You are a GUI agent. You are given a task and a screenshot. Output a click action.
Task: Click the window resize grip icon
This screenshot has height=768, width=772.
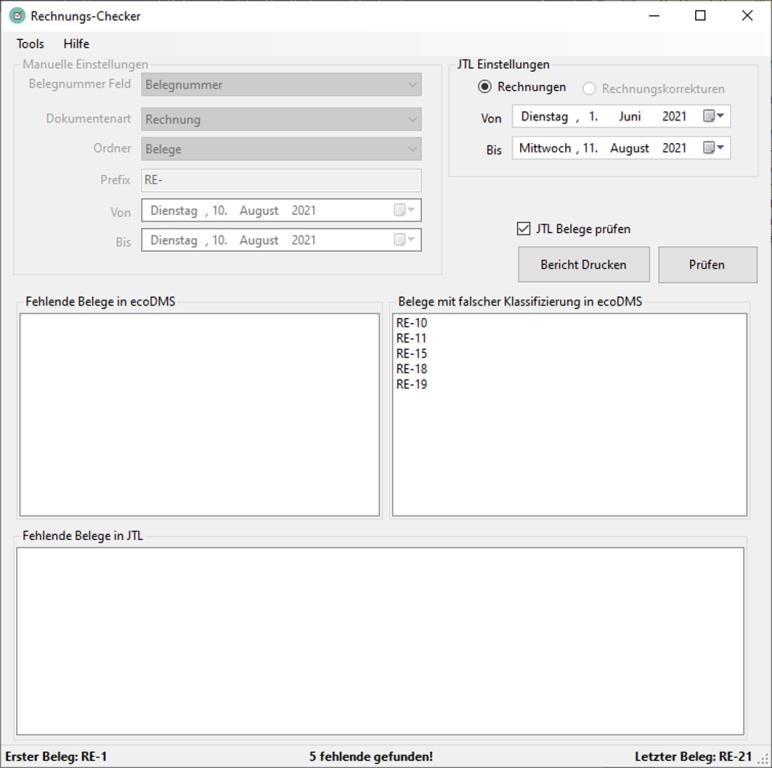[x=764, y=760]
